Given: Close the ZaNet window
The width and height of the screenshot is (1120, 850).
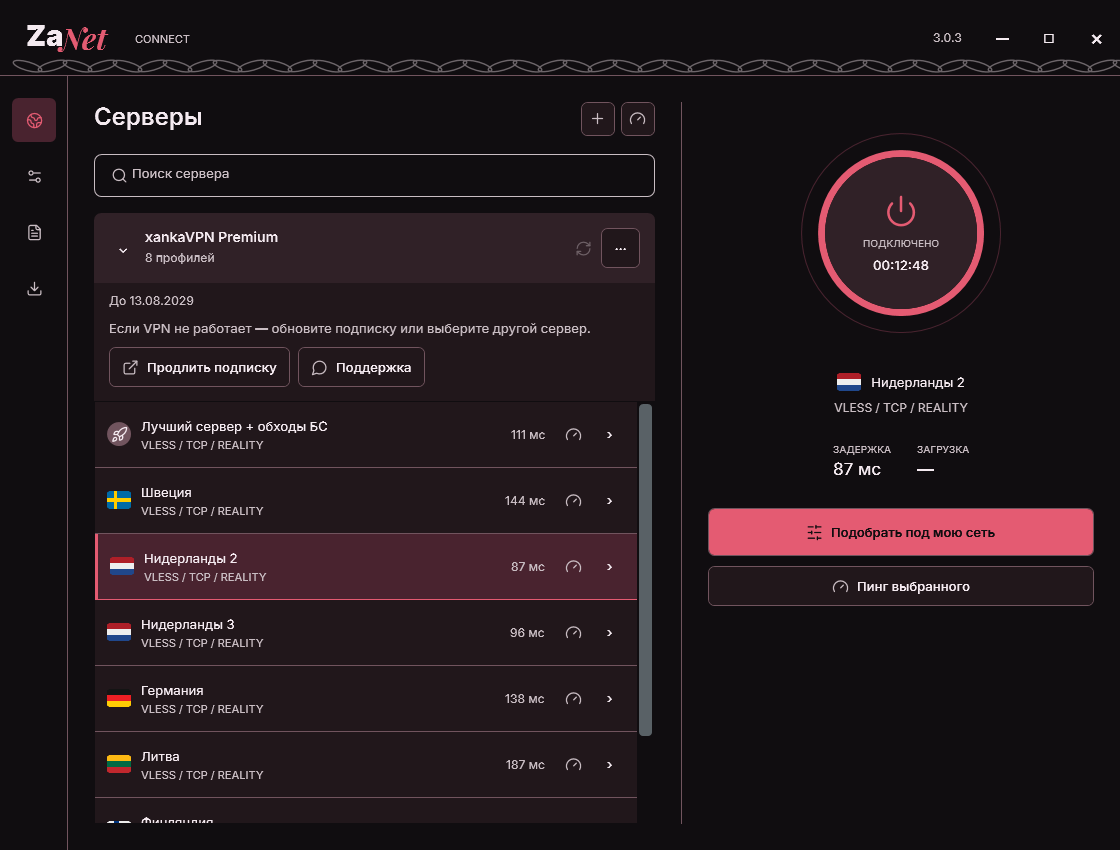Looking at the screenshot, I should click(x=1096, y=39).
